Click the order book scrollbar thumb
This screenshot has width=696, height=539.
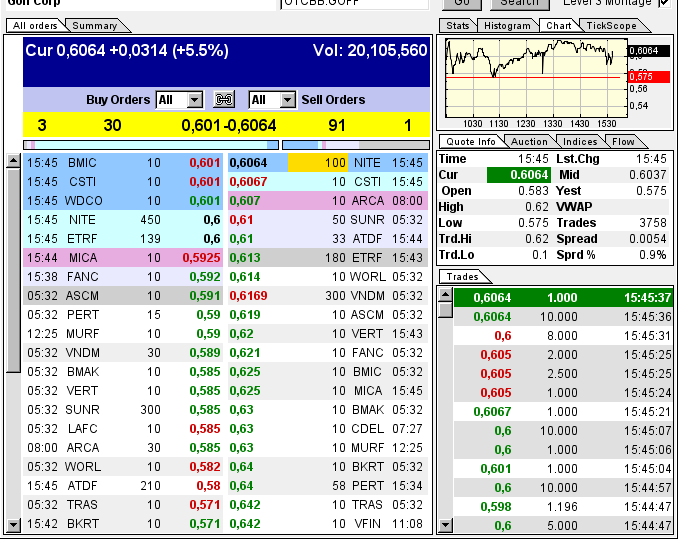14,270
